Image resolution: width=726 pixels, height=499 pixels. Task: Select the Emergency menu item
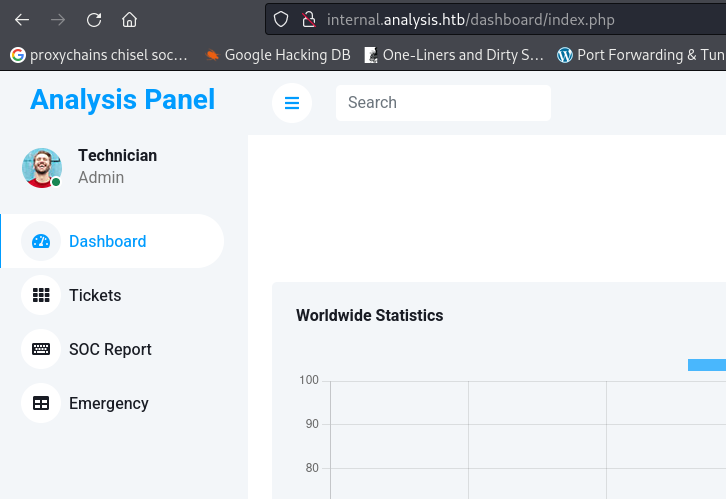coord(112,403)
